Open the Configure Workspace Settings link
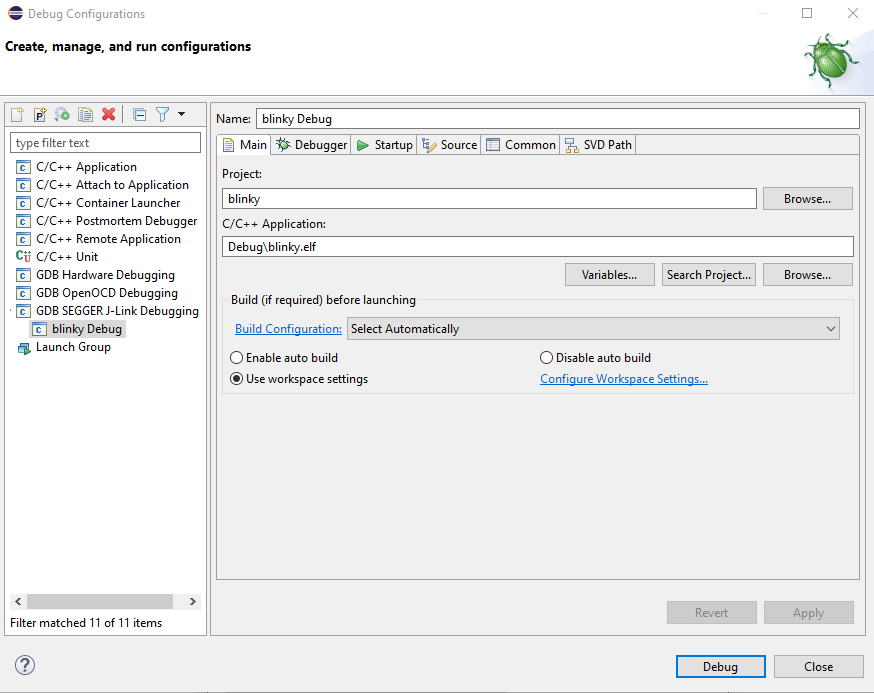This screenshot has width=874, height=693. click(623, 380)
